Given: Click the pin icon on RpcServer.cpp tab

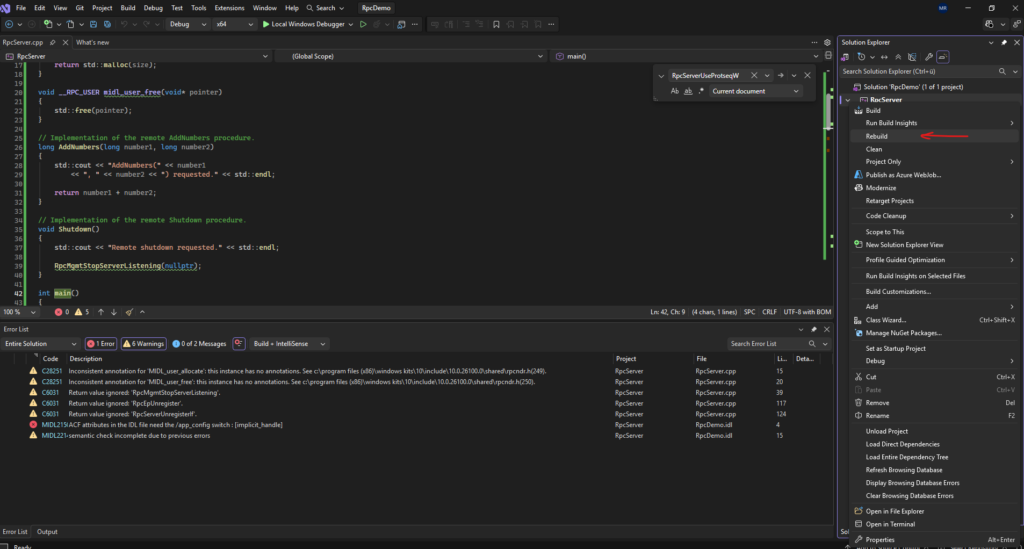Looking at the screenshot, I should click(x=53, y=42).
